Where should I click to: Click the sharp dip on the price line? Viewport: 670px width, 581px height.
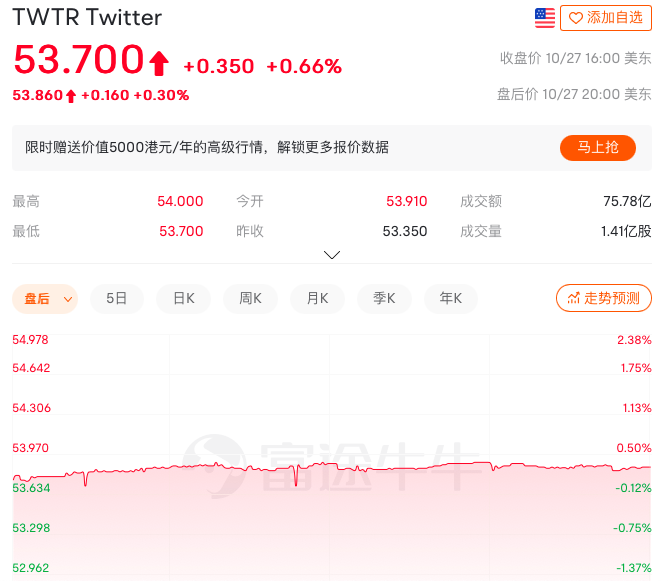pos(296,480)
